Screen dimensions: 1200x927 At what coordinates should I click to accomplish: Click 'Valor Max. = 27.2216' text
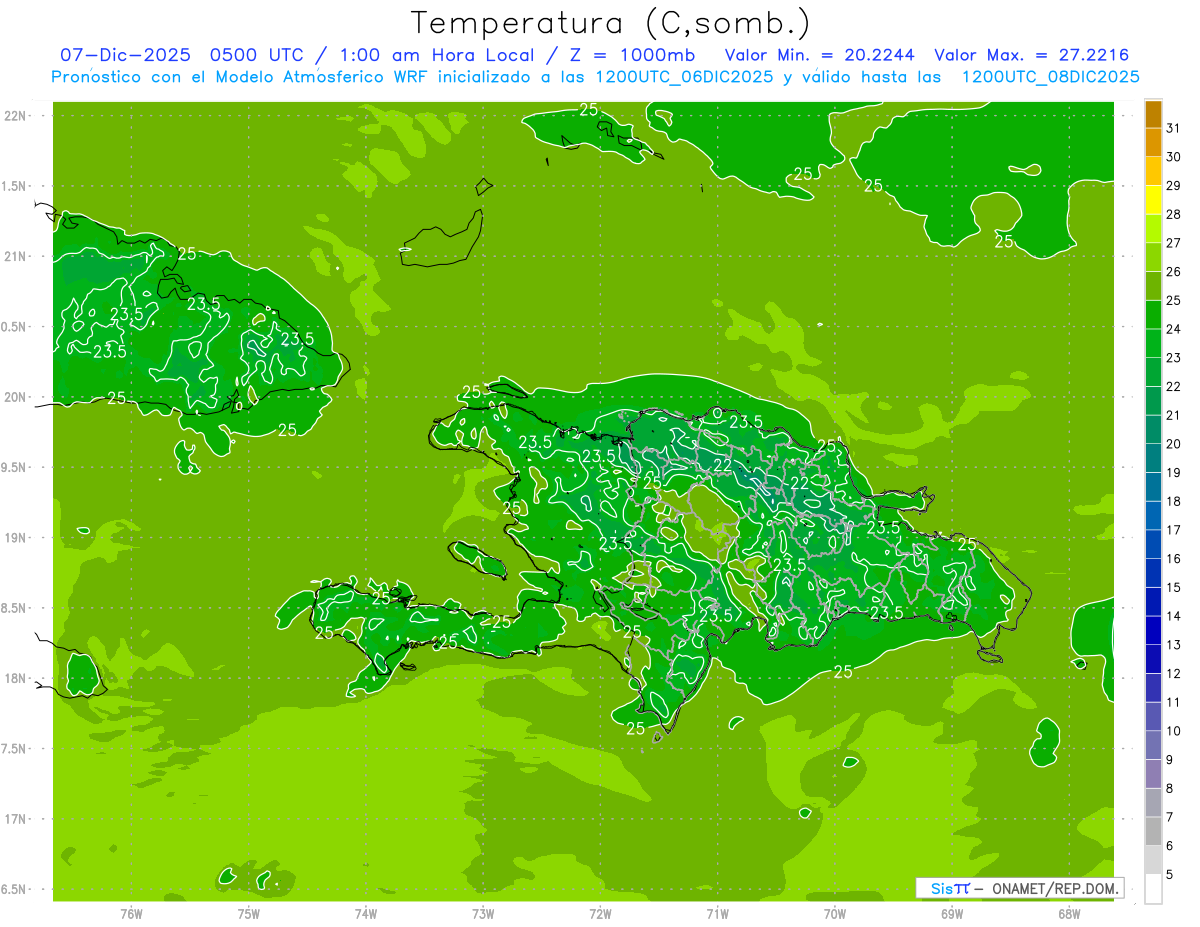pyautogui.click(x=1032, y=54)
